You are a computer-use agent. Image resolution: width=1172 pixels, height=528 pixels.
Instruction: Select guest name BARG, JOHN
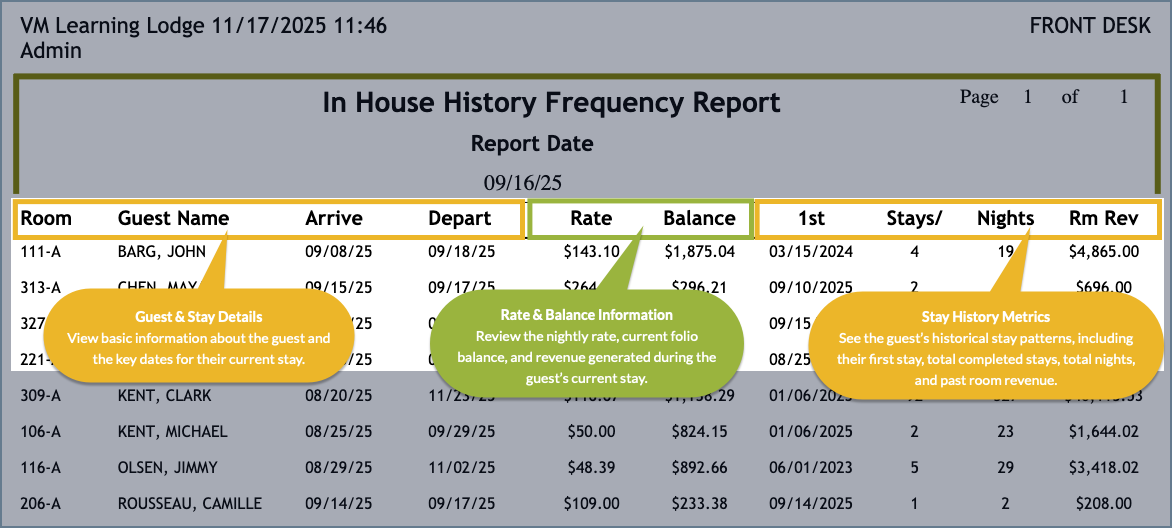tap(155, 252)
